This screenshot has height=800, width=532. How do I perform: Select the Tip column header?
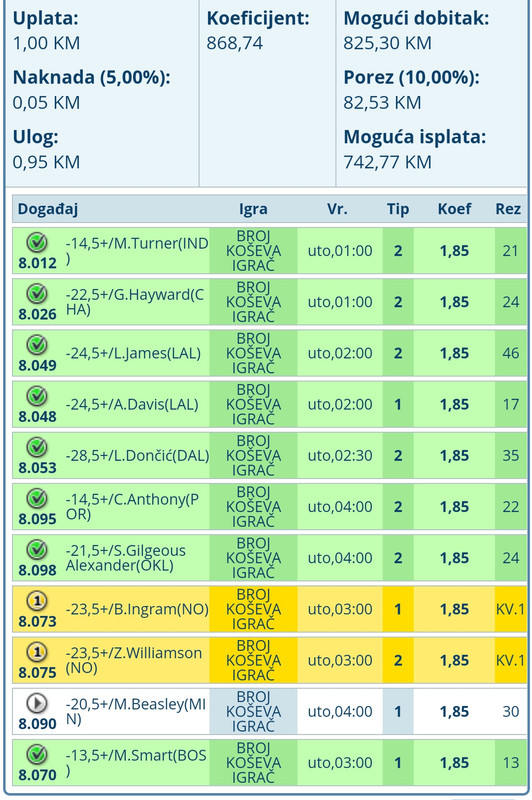pos(398,209)
